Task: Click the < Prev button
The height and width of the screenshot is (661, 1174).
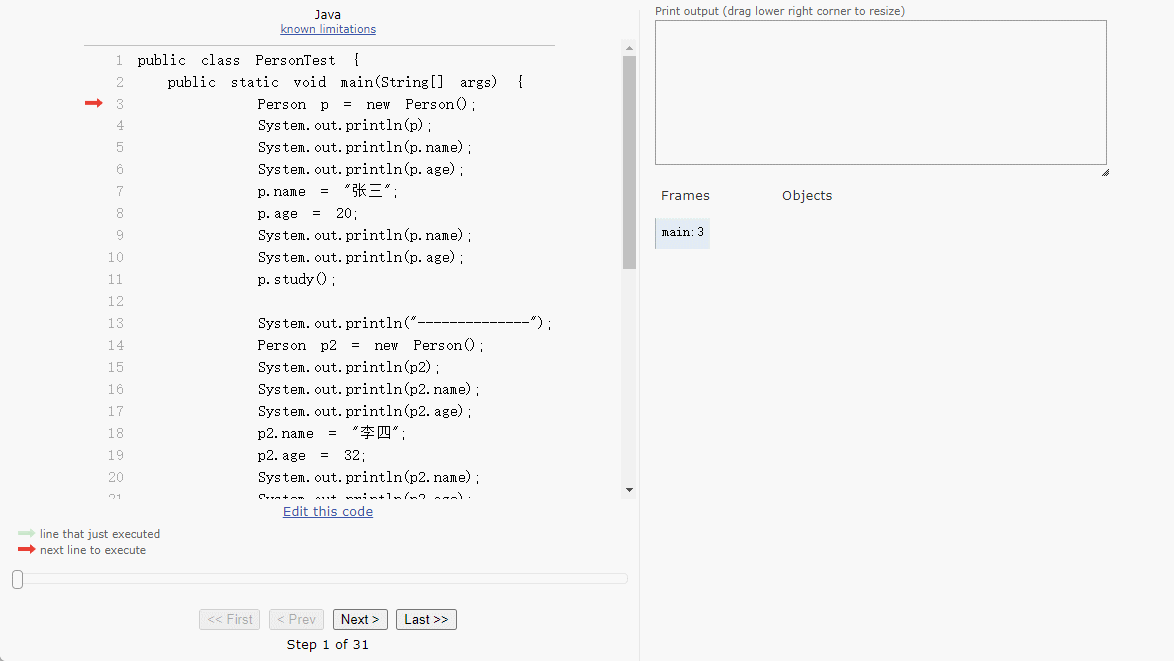Action: tap(296, 619)
